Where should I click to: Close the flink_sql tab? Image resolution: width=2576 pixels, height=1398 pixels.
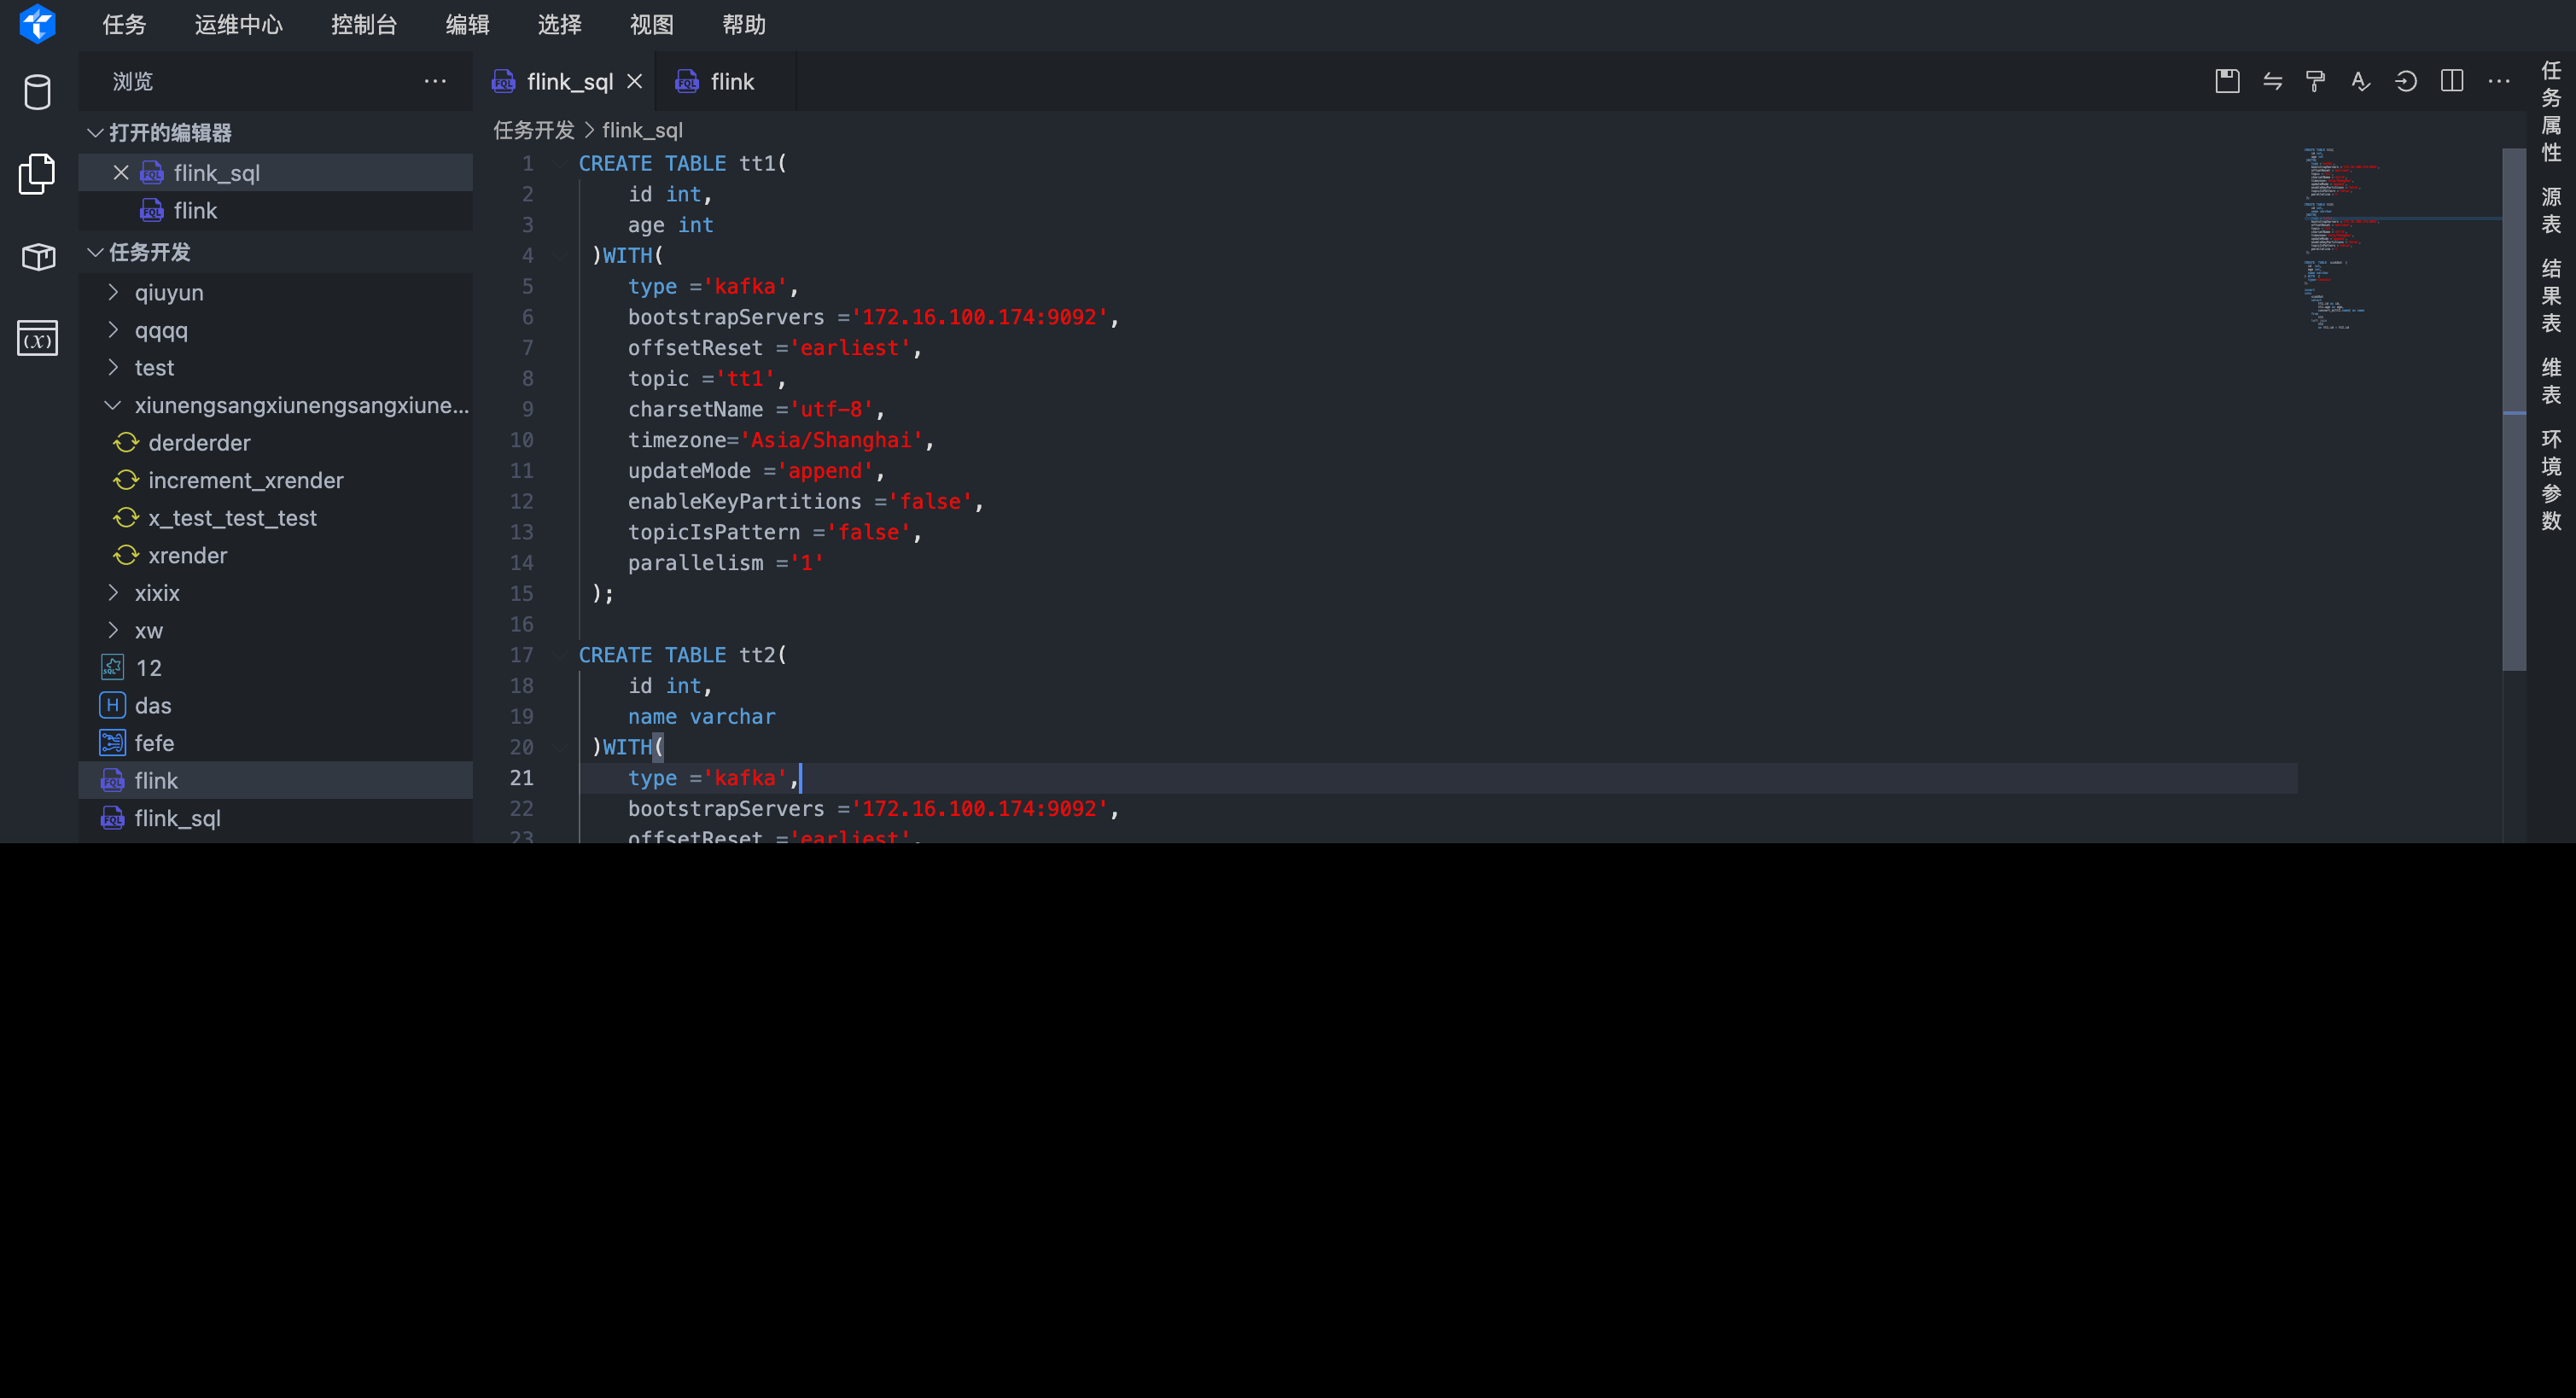click(x=635, y=81)
